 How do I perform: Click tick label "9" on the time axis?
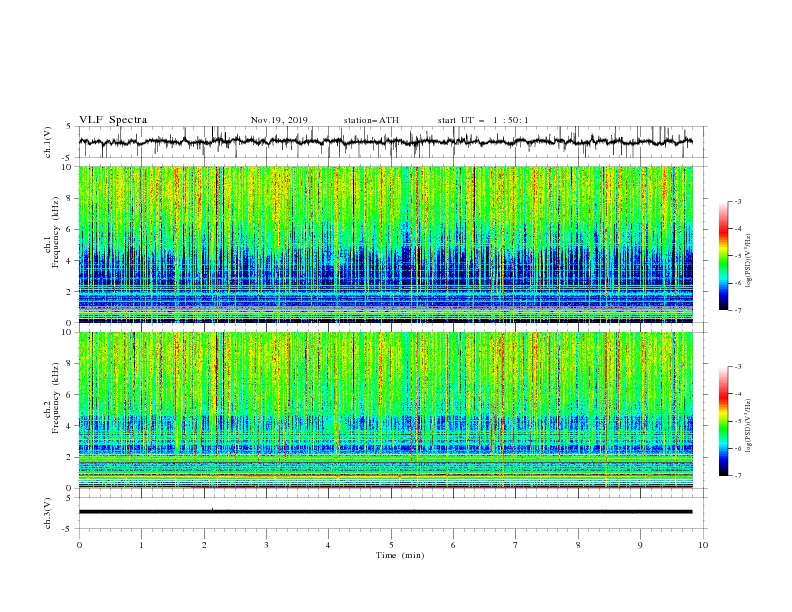pos(640,545)
